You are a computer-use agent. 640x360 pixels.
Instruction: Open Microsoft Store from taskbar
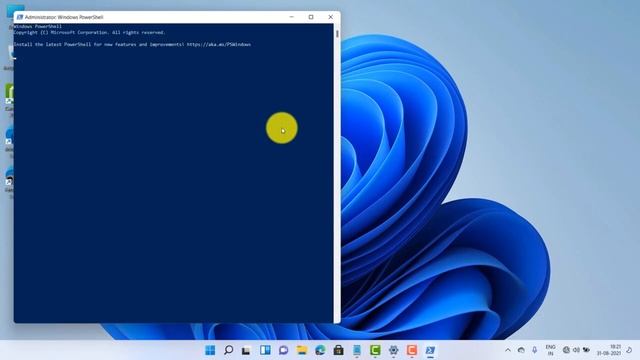[x=338, y=350]
